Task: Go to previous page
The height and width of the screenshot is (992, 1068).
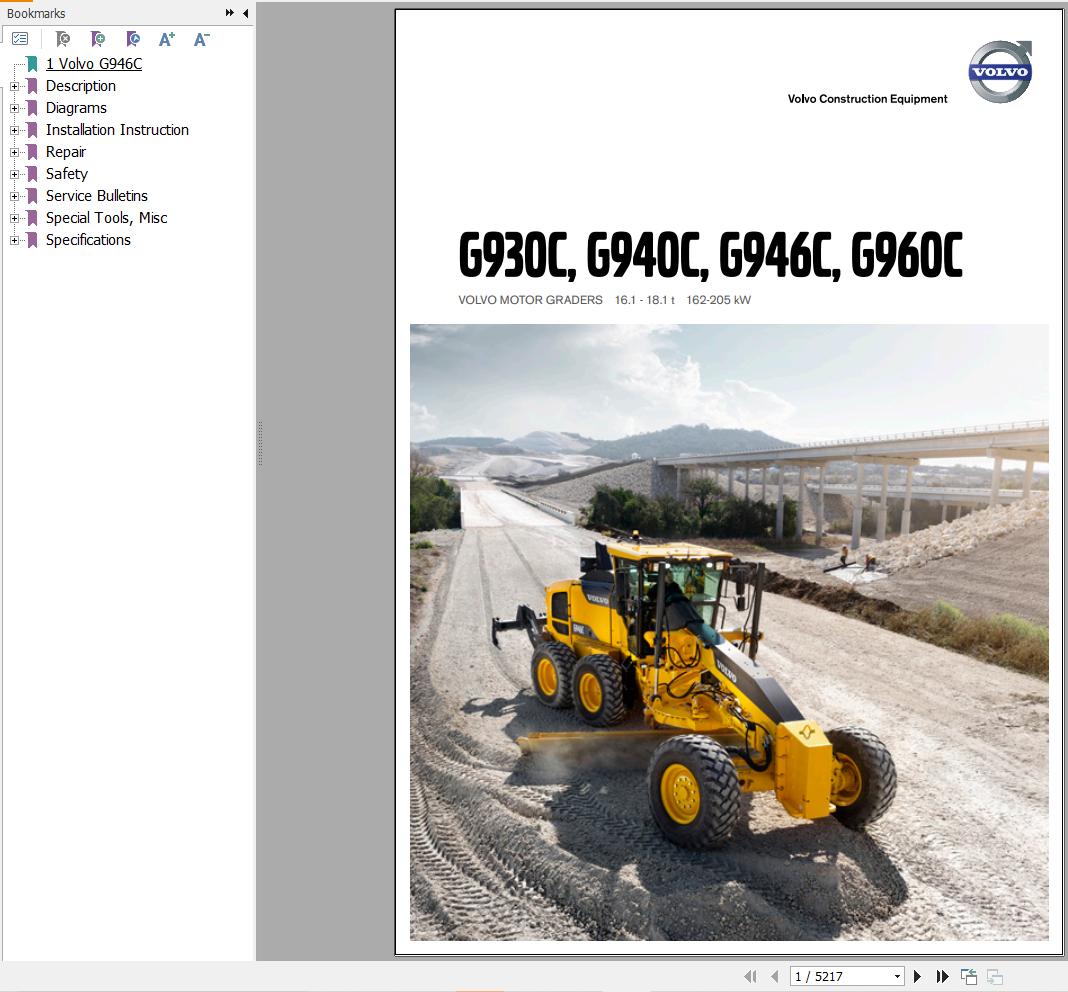Action: [x=774, y=976]
